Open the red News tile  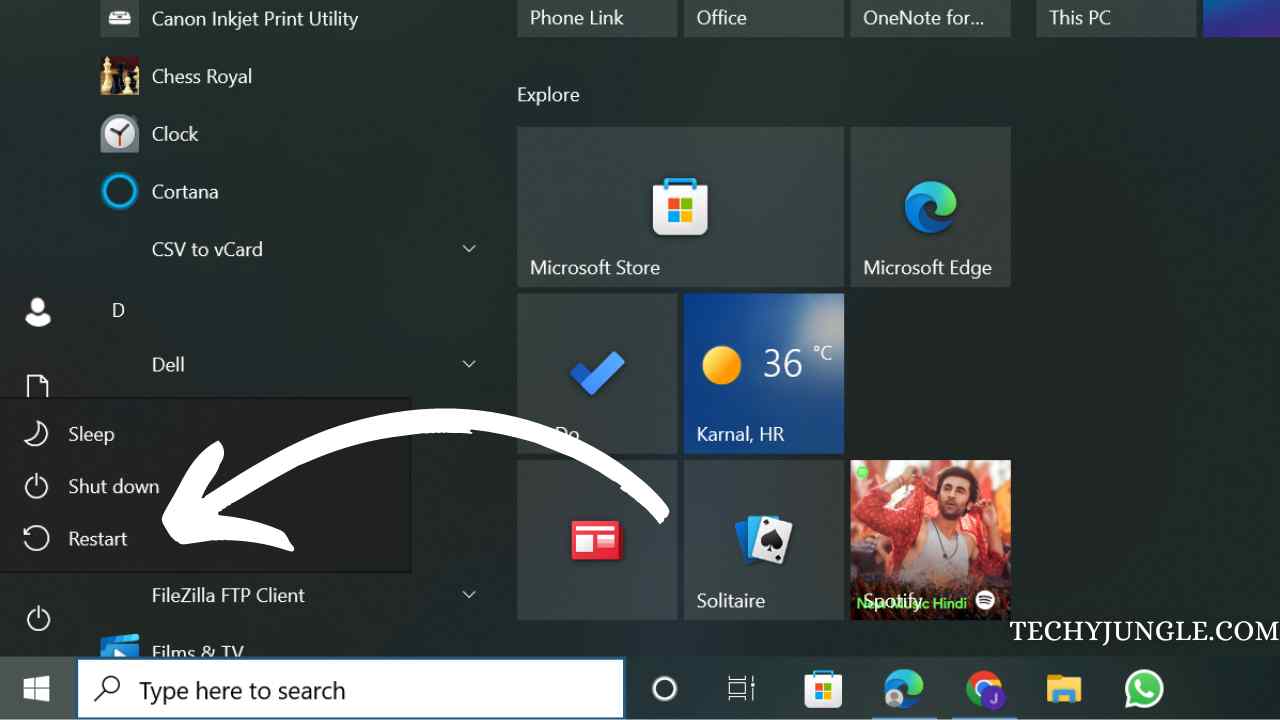597,540
